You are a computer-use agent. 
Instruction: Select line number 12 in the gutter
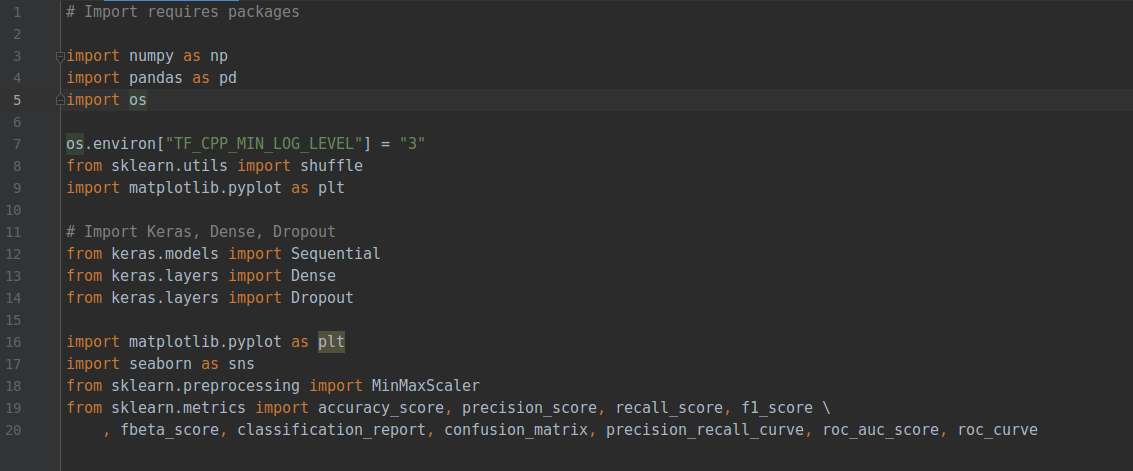pos(15,254)
